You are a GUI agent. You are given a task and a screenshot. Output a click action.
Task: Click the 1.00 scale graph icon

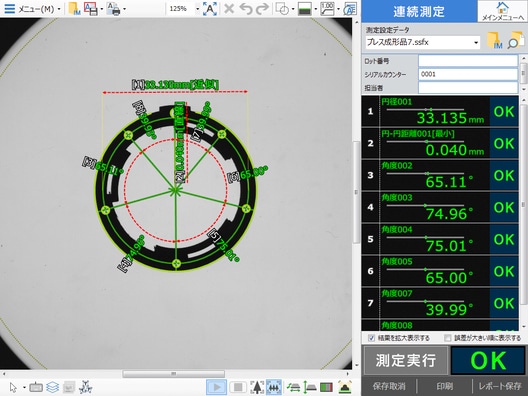click(327, 9)
